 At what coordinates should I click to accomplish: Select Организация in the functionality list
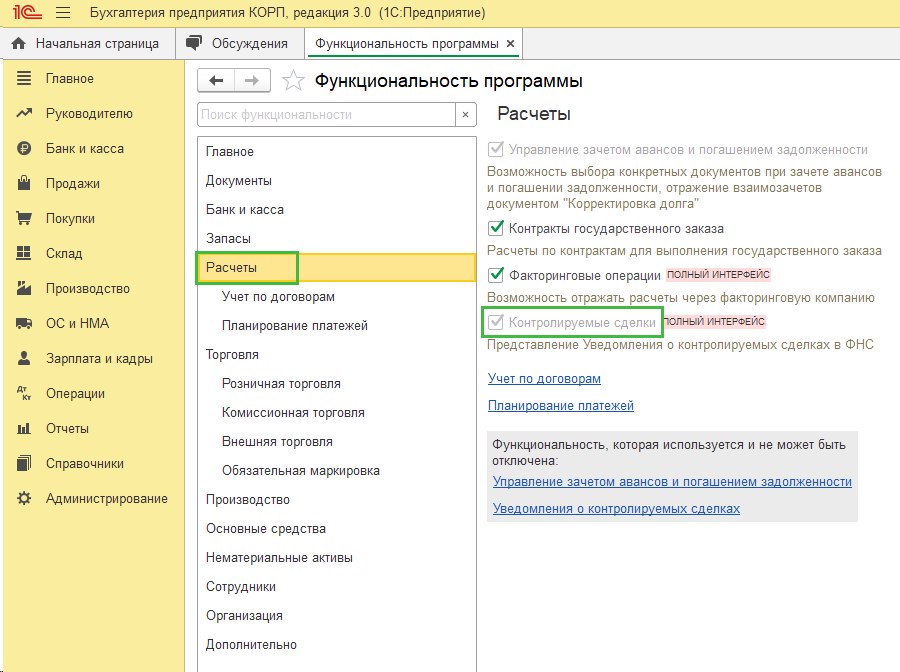pyautogui.click(x=336, y=615)
